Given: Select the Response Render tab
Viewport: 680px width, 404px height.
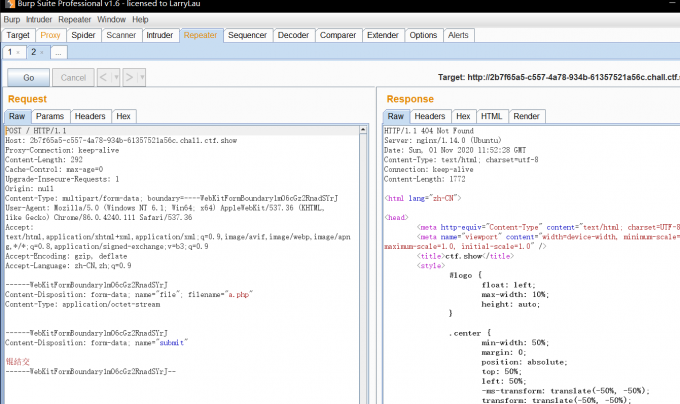Looking at the screenshot, I should coord(526,116).
